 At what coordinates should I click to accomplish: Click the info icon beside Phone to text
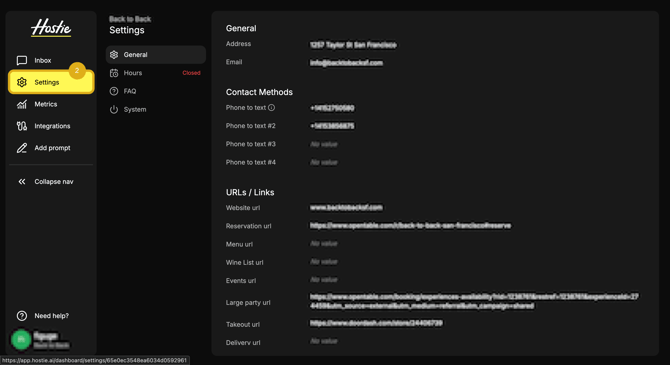[271, 108]
